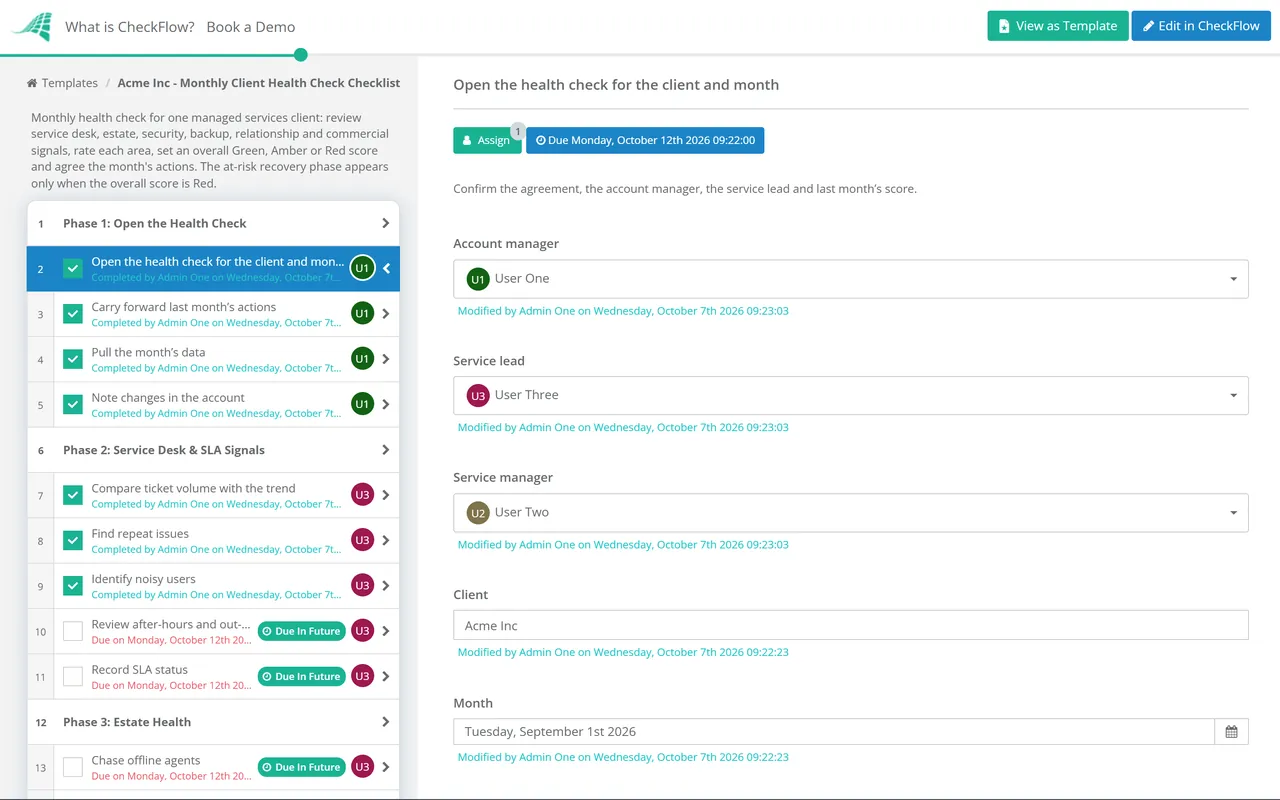Open Book a Demo link

251,27
